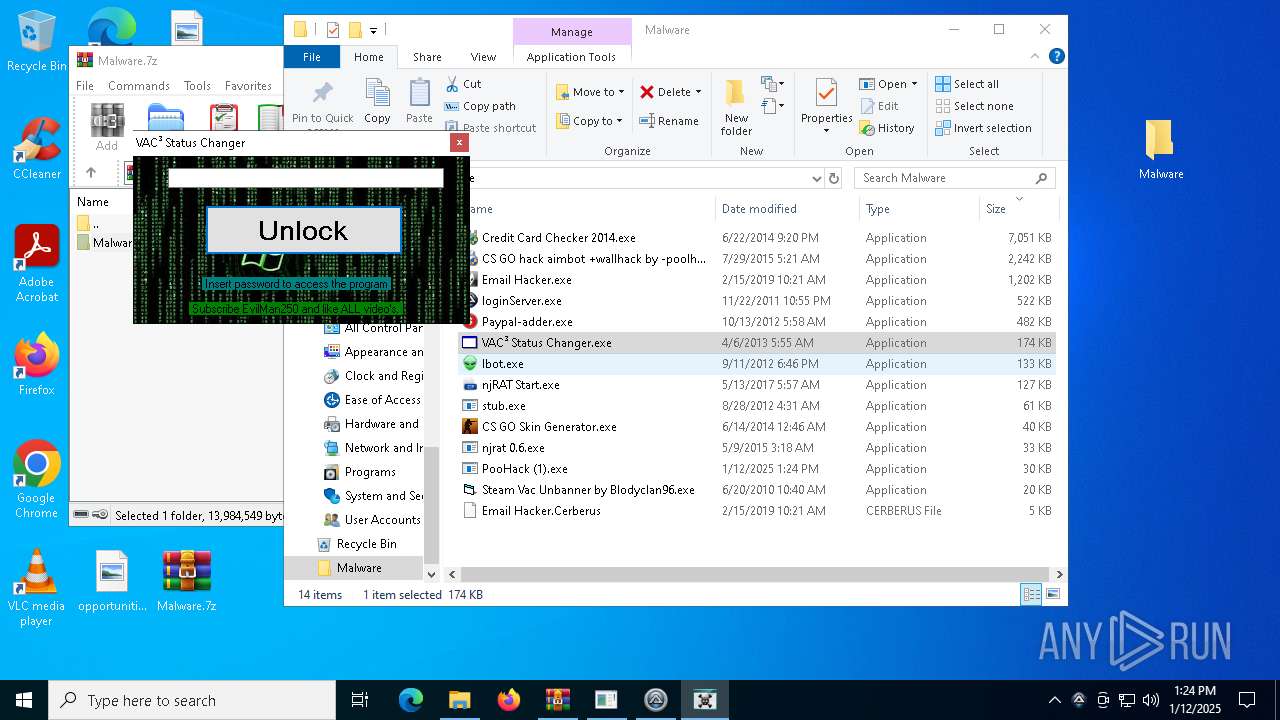This screenshot has width=1280, height=720.
Task: Select the Home ribbon tab
Action: (x=368, y=57)
